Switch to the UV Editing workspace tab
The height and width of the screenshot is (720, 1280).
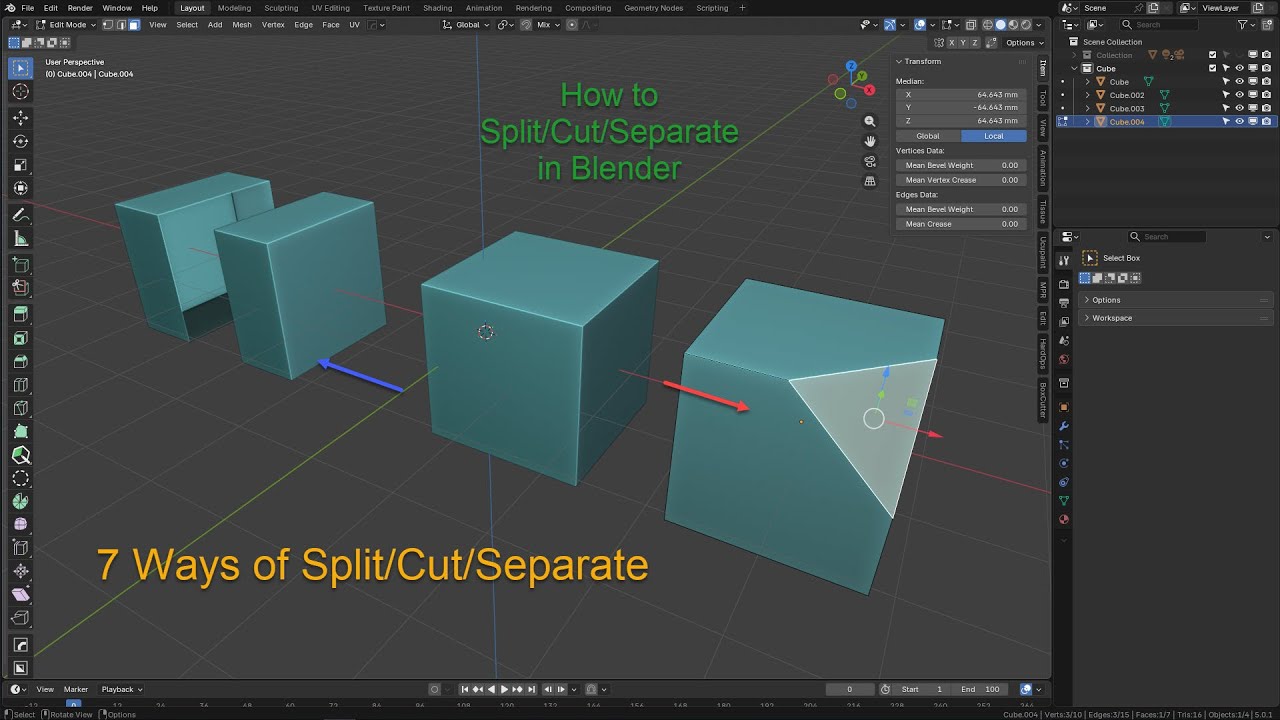click(330, 8)
